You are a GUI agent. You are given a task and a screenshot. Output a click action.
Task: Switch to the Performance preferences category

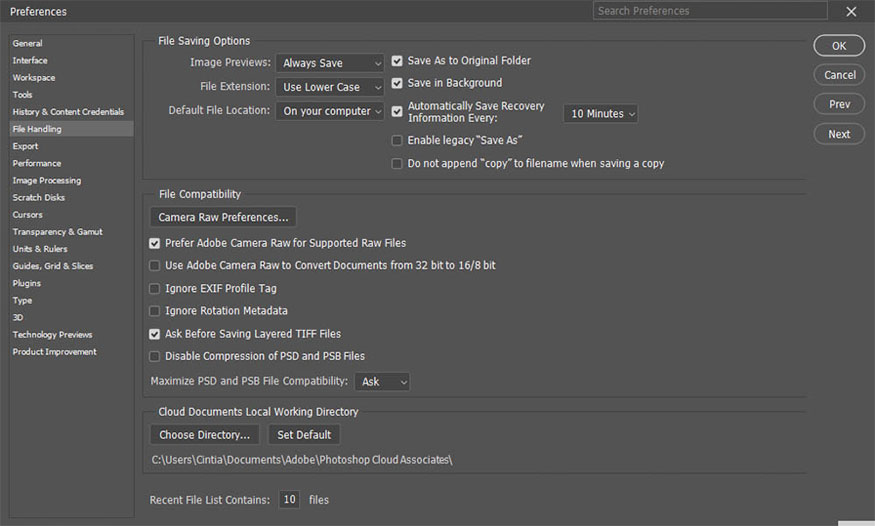coord(37,163)
